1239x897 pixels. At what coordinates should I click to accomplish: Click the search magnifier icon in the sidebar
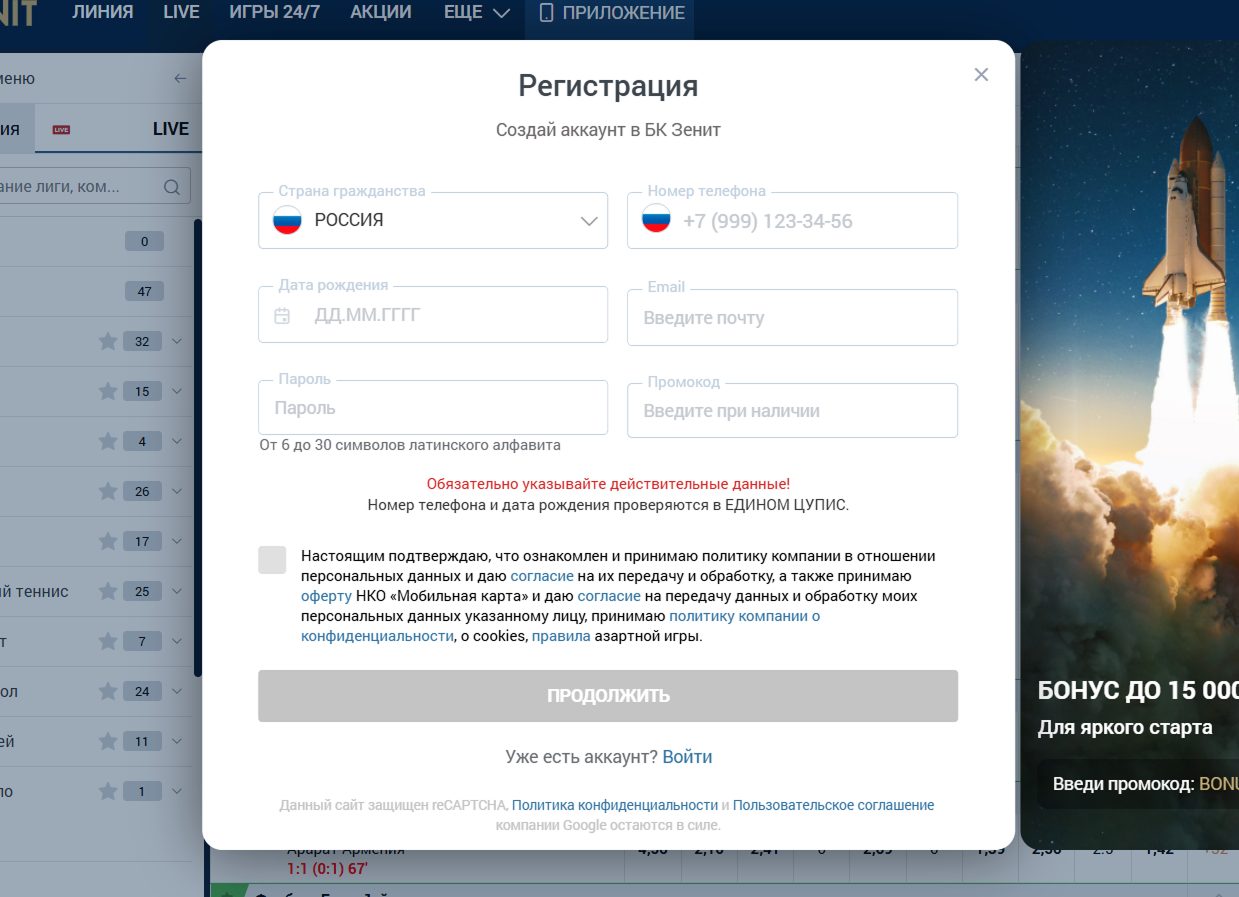click(x=171, y=187)
